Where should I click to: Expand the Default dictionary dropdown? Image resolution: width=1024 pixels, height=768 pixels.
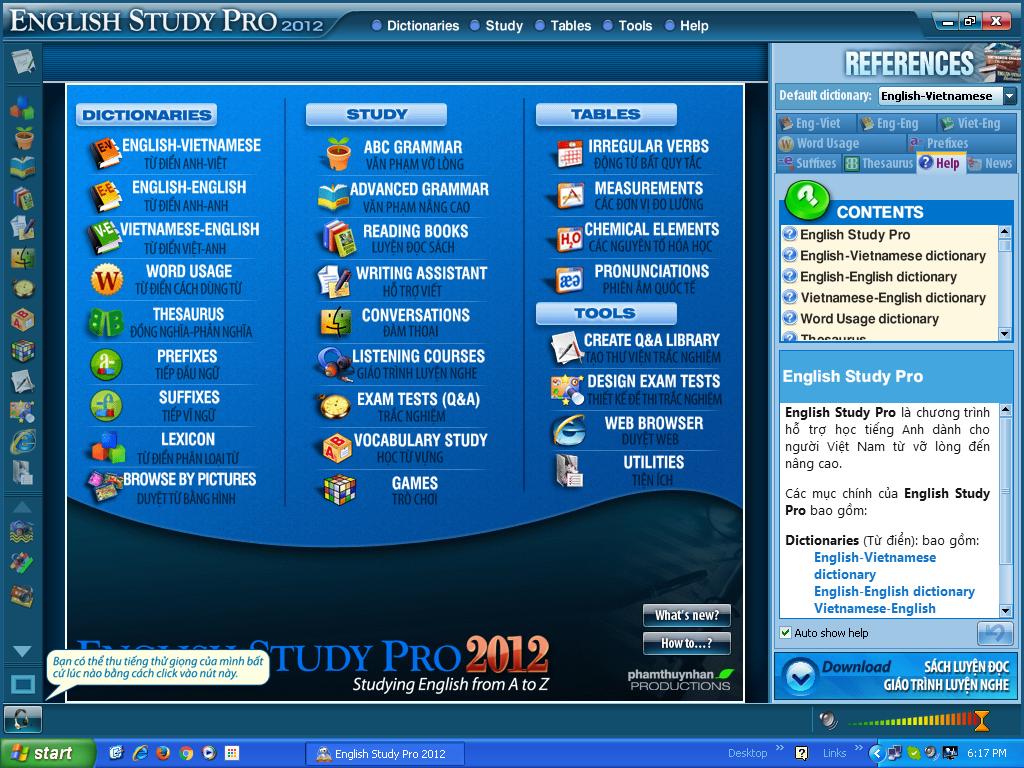[x=1010, y=96]
